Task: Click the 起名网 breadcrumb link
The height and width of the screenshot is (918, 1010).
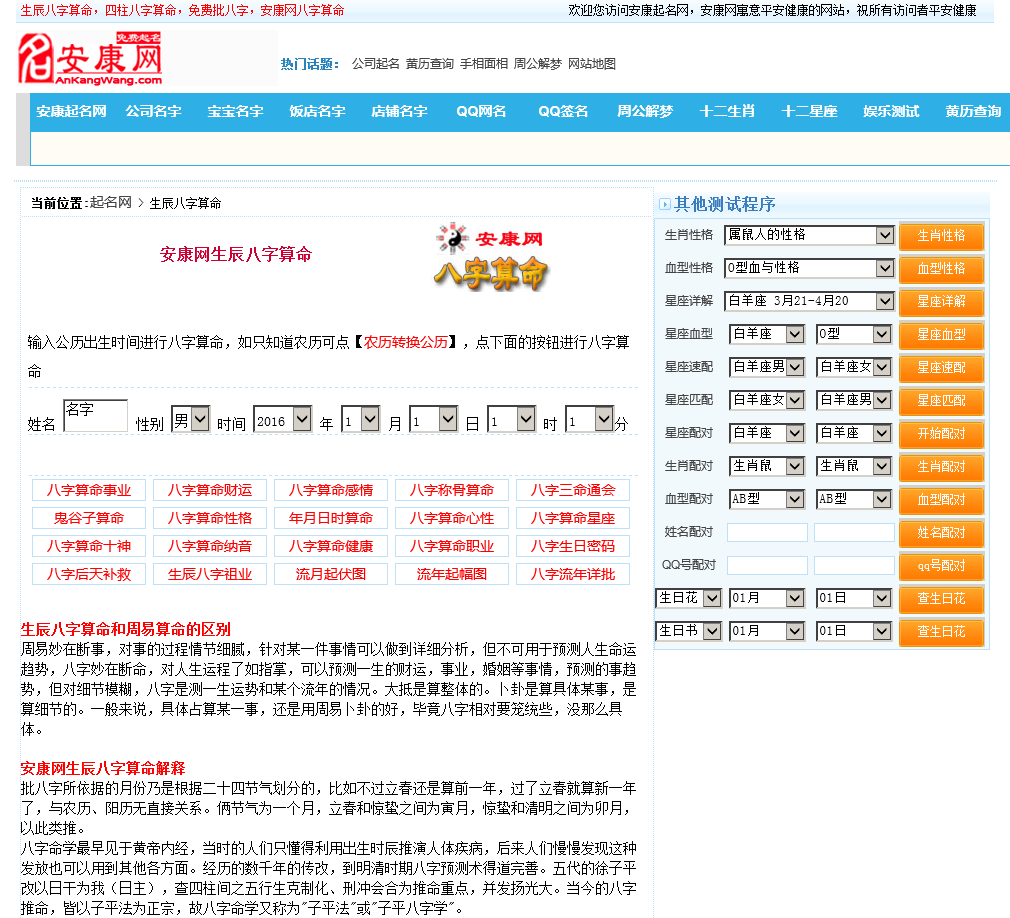Action: point(111,203)
